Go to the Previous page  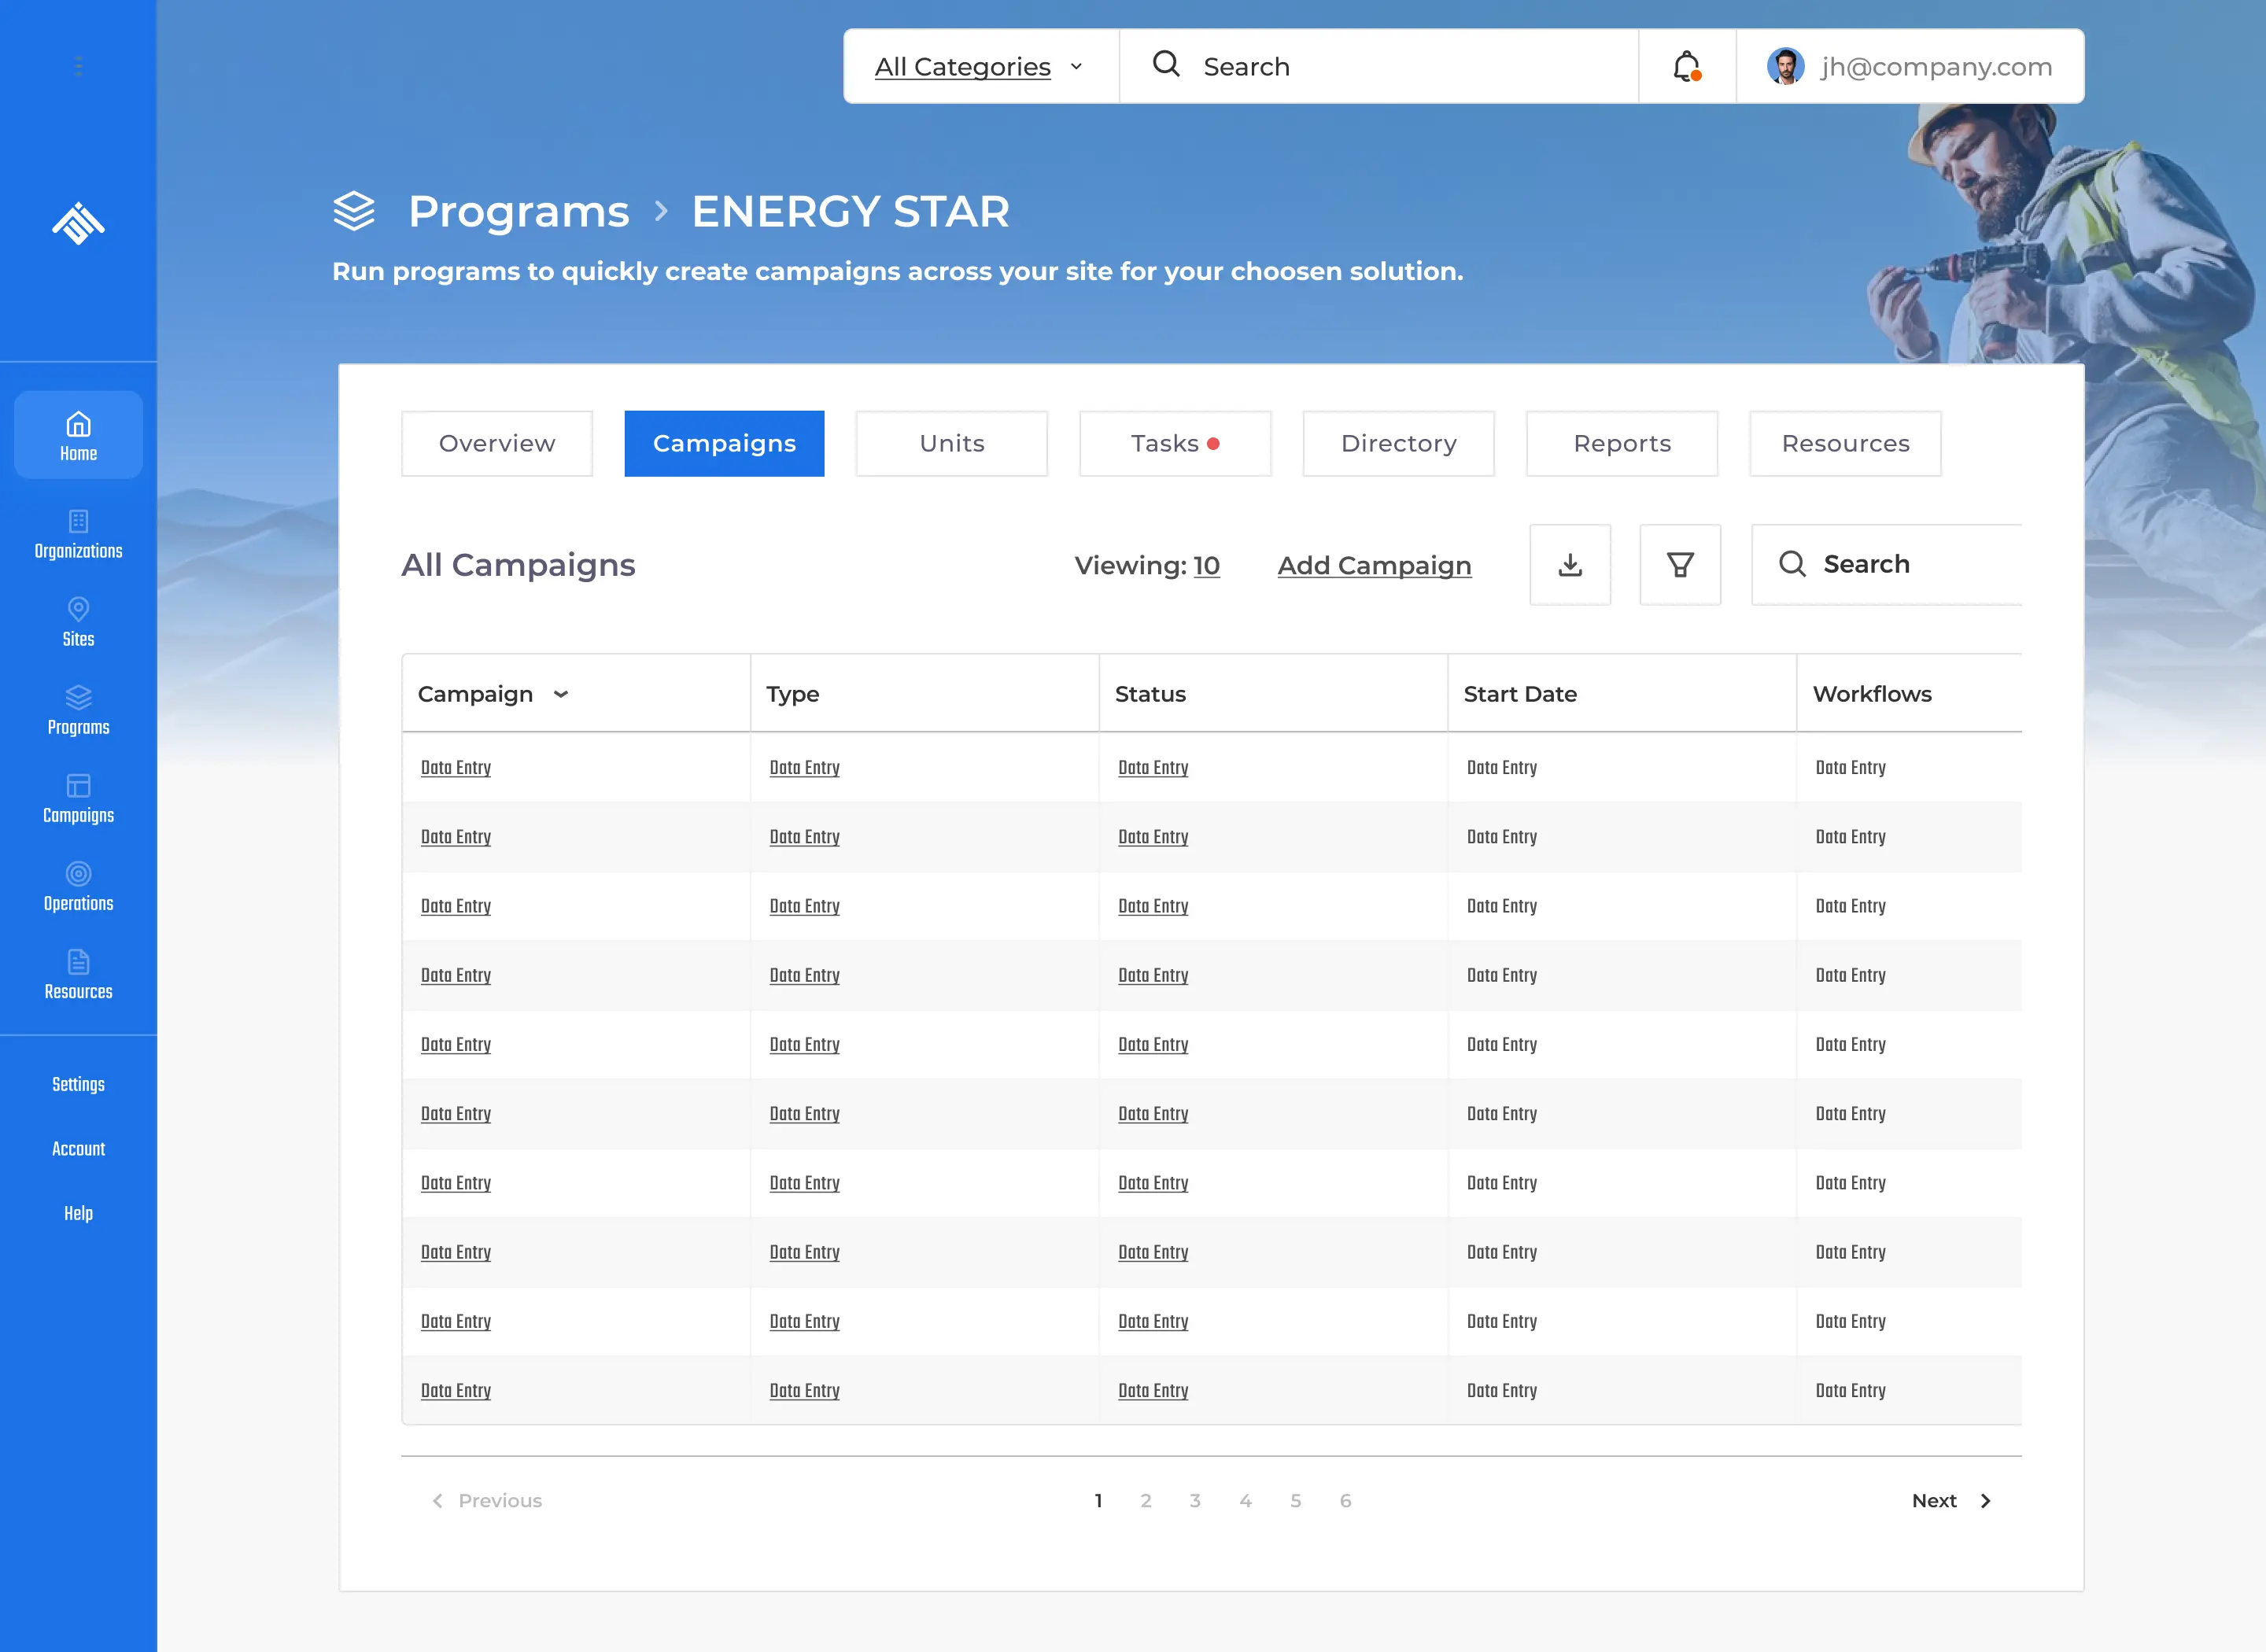pos(487,1501)
